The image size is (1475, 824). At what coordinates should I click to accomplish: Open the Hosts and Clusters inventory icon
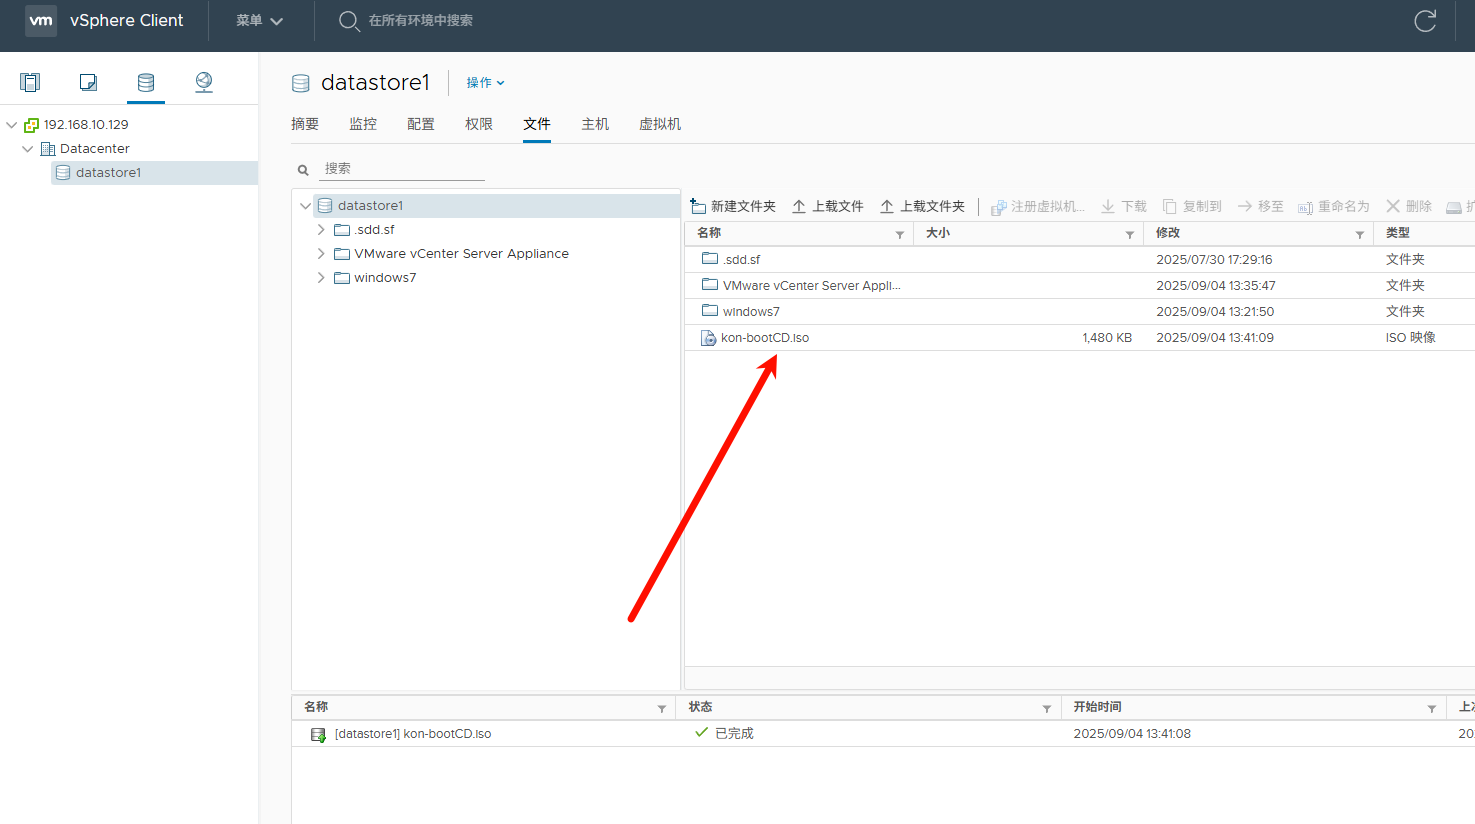(30, 82)
